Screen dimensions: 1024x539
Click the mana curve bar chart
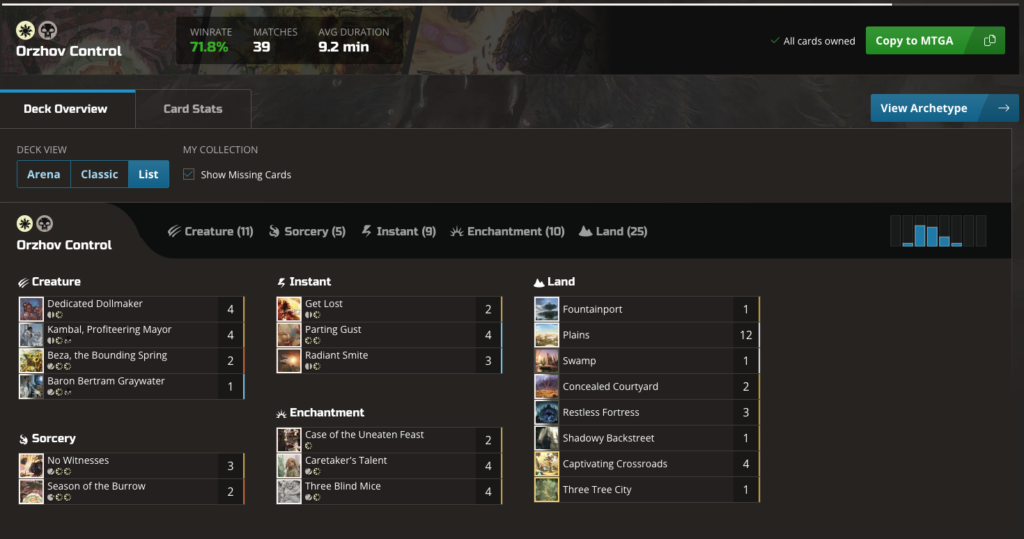tap(938, 231)
